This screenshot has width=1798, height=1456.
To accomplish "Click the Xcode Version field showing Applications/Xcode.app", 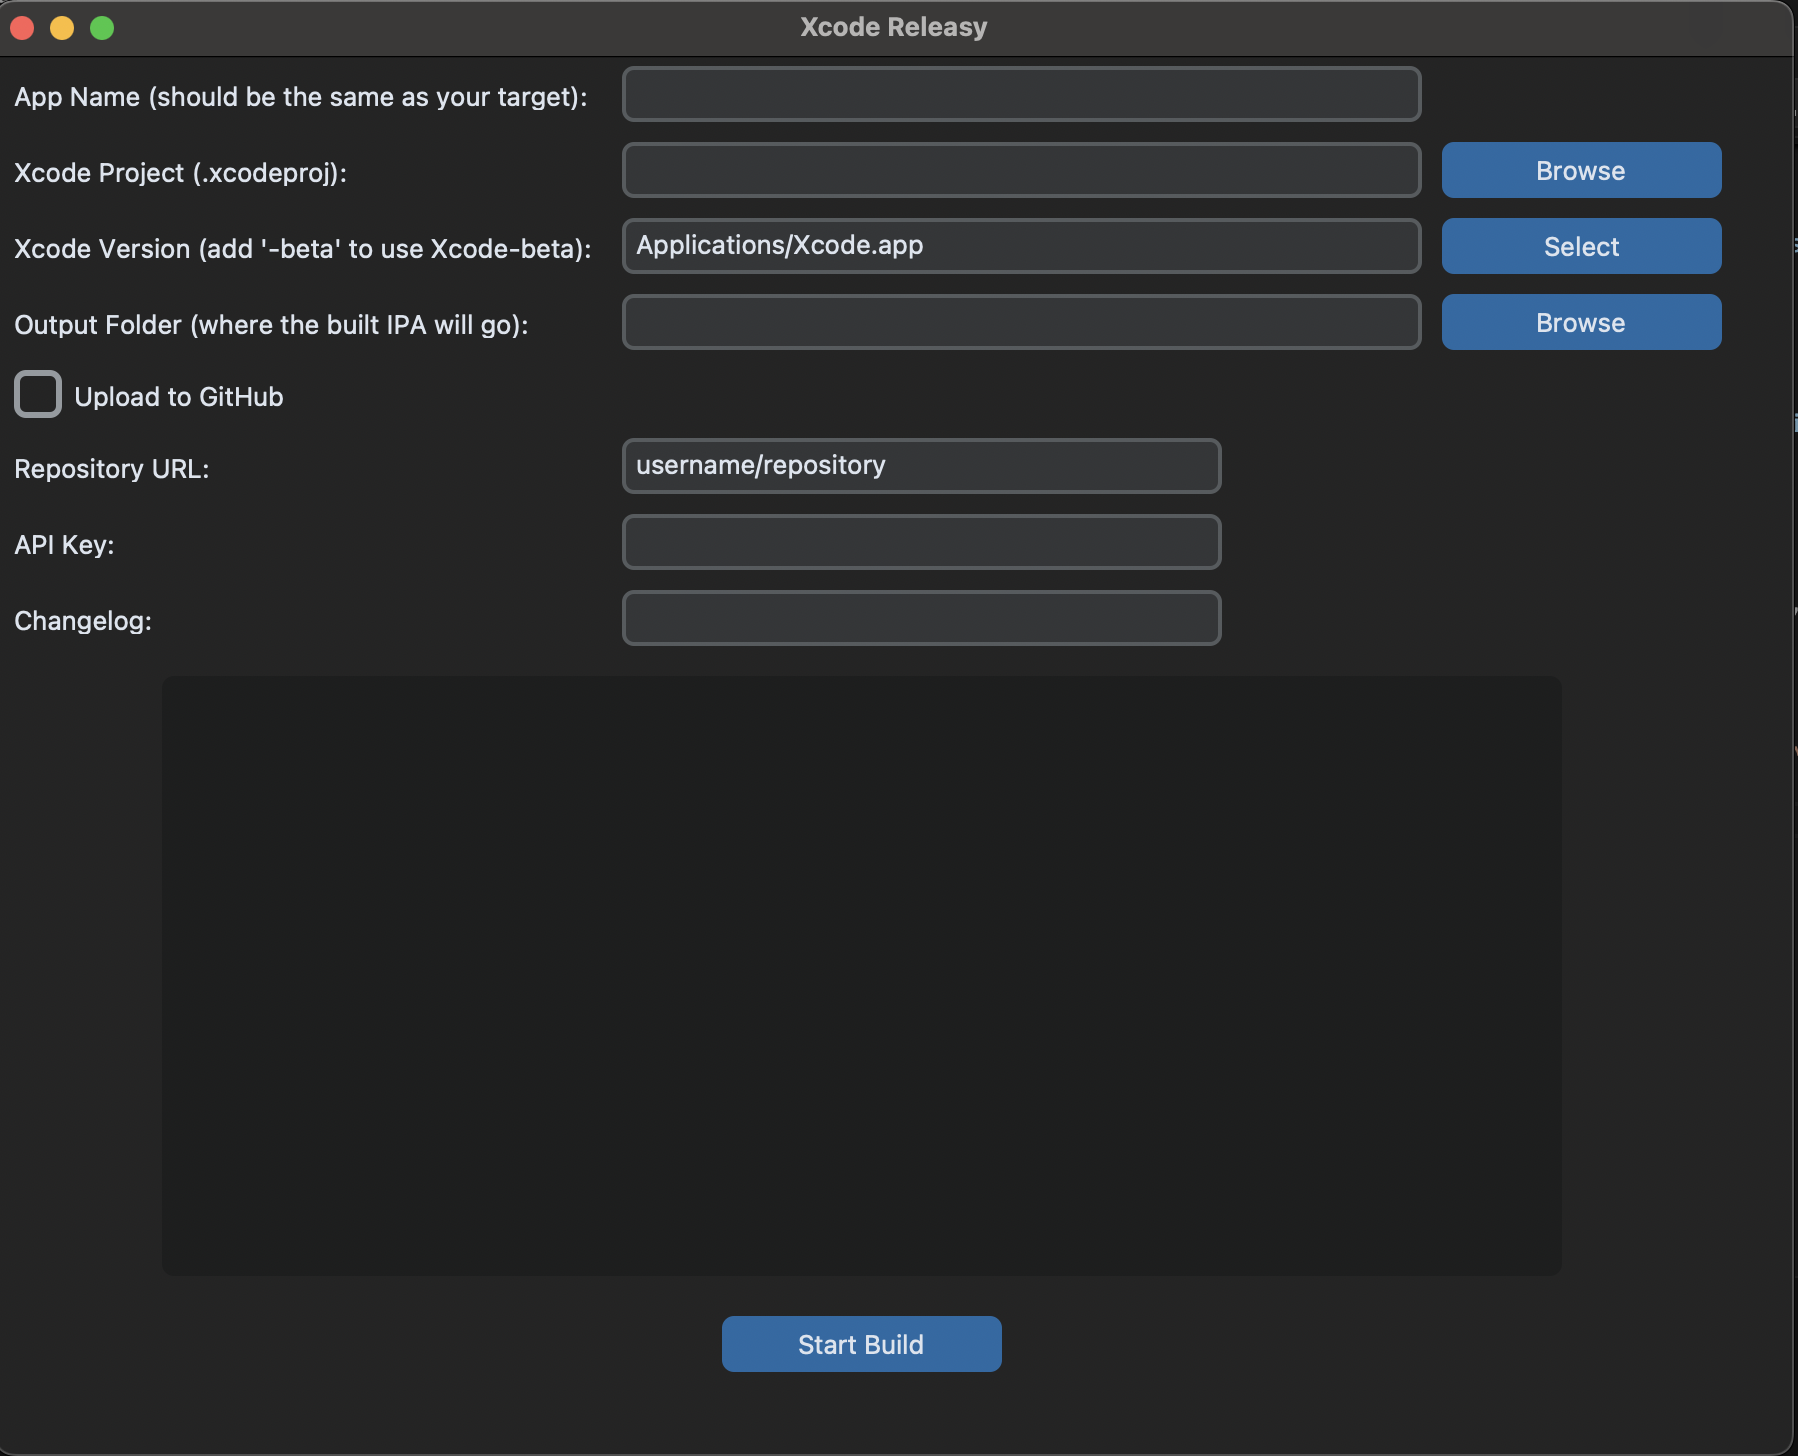I will pos(1021,246).
